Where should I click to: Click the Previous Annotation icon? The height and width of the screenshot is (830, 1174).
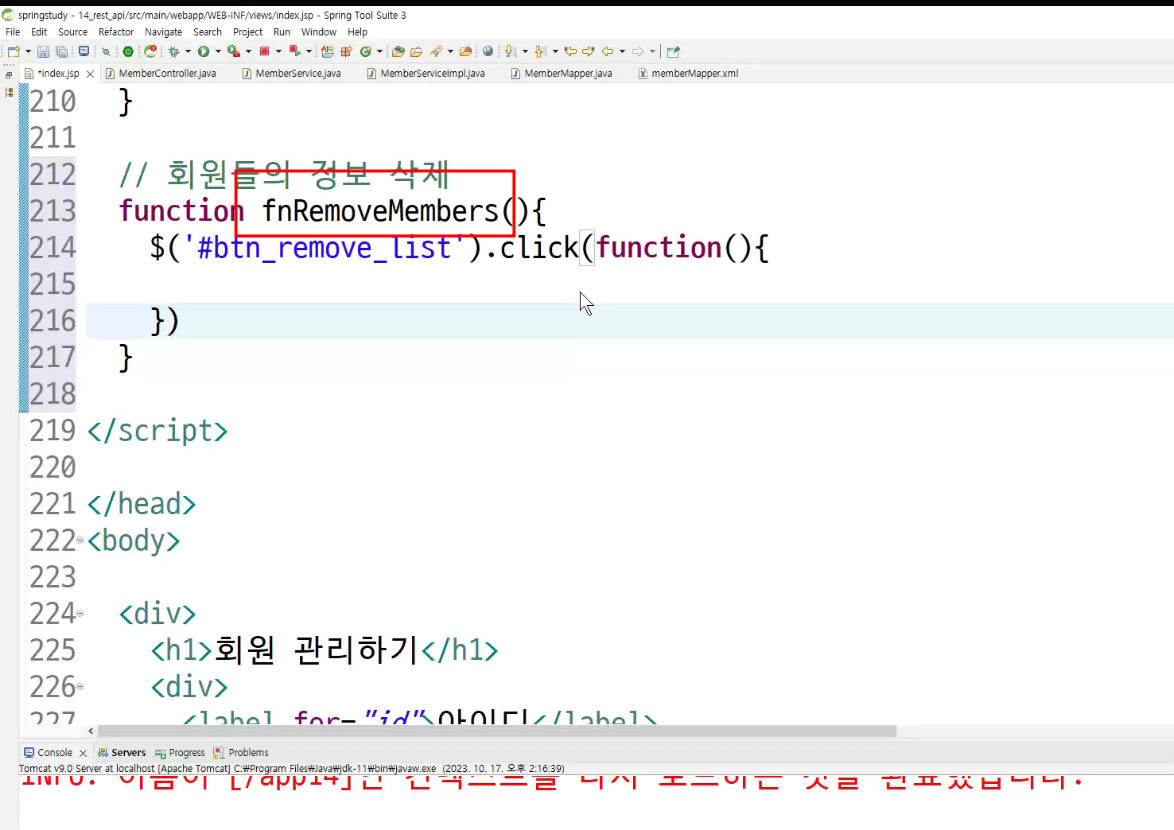[x=540, y=52]
